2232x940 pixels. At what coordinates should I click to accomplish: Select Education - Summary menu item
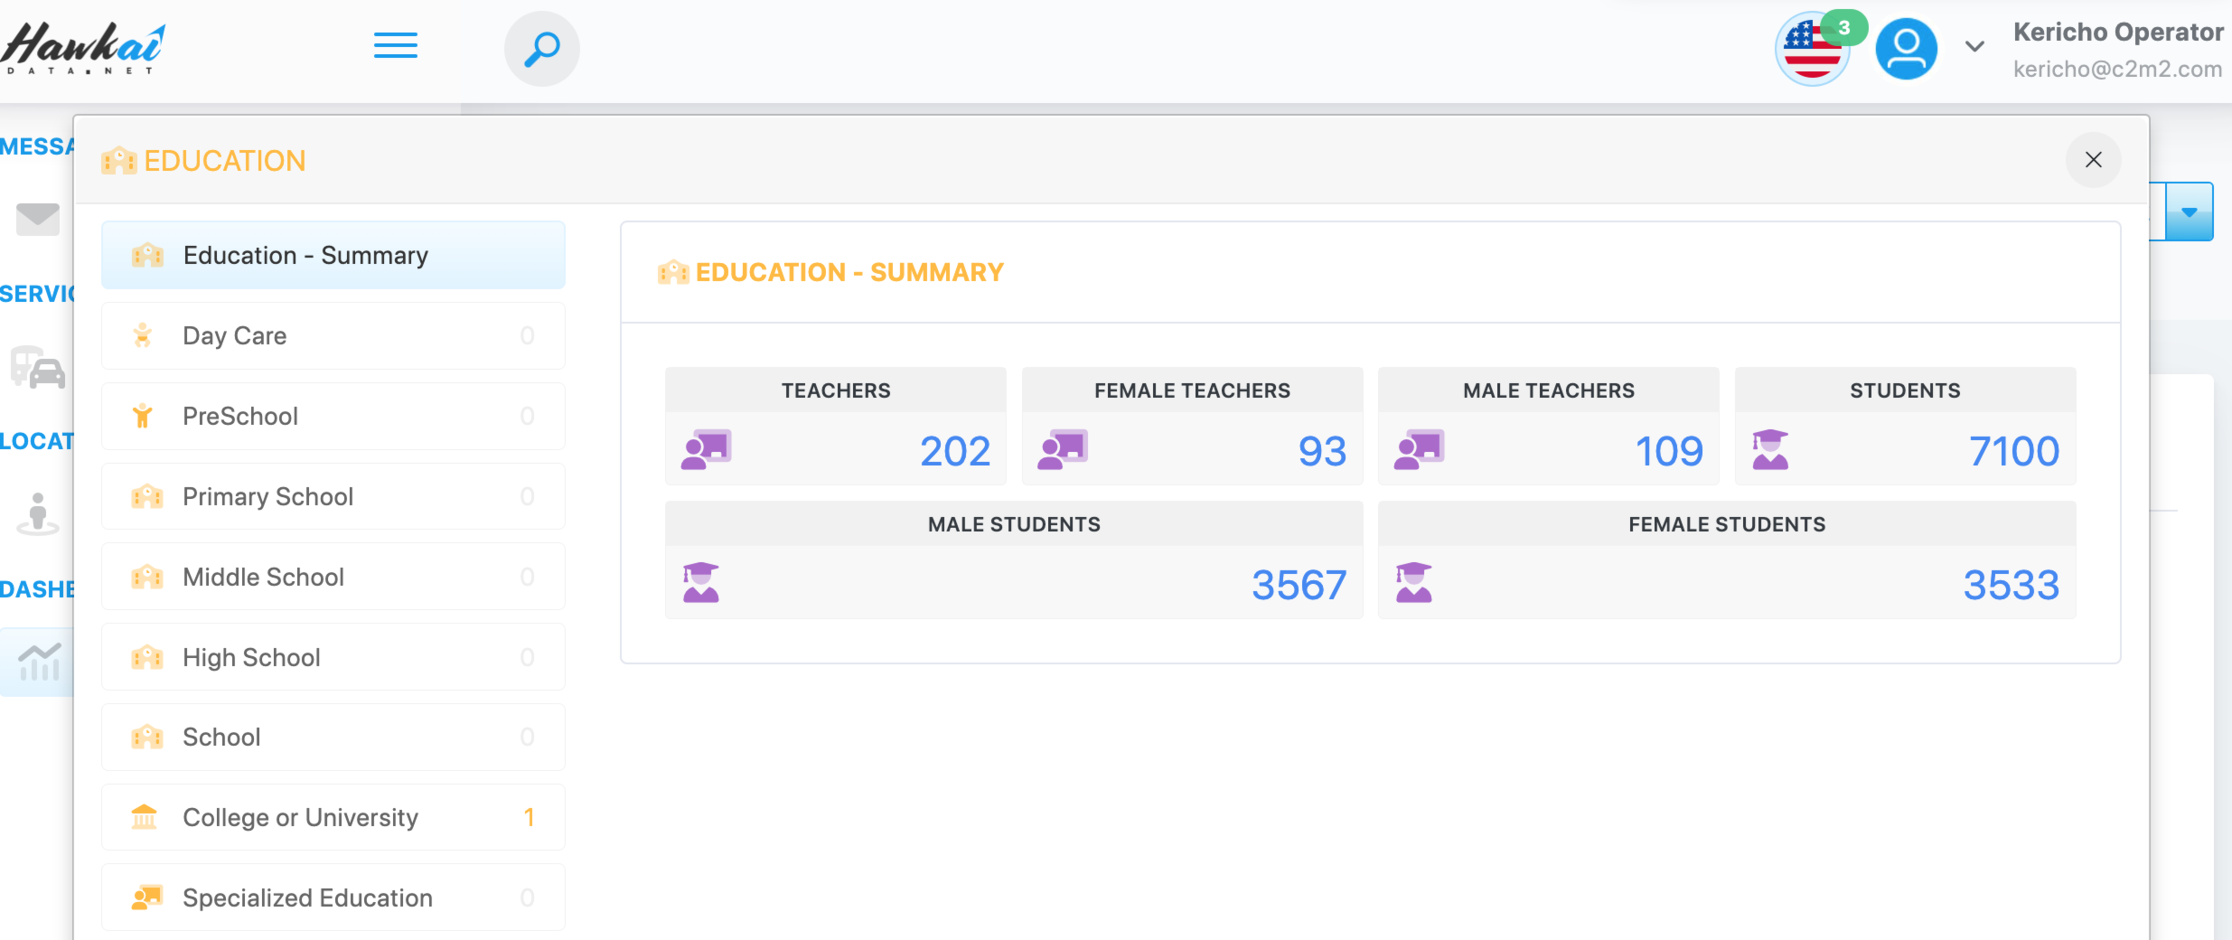[x=333, y=255]
